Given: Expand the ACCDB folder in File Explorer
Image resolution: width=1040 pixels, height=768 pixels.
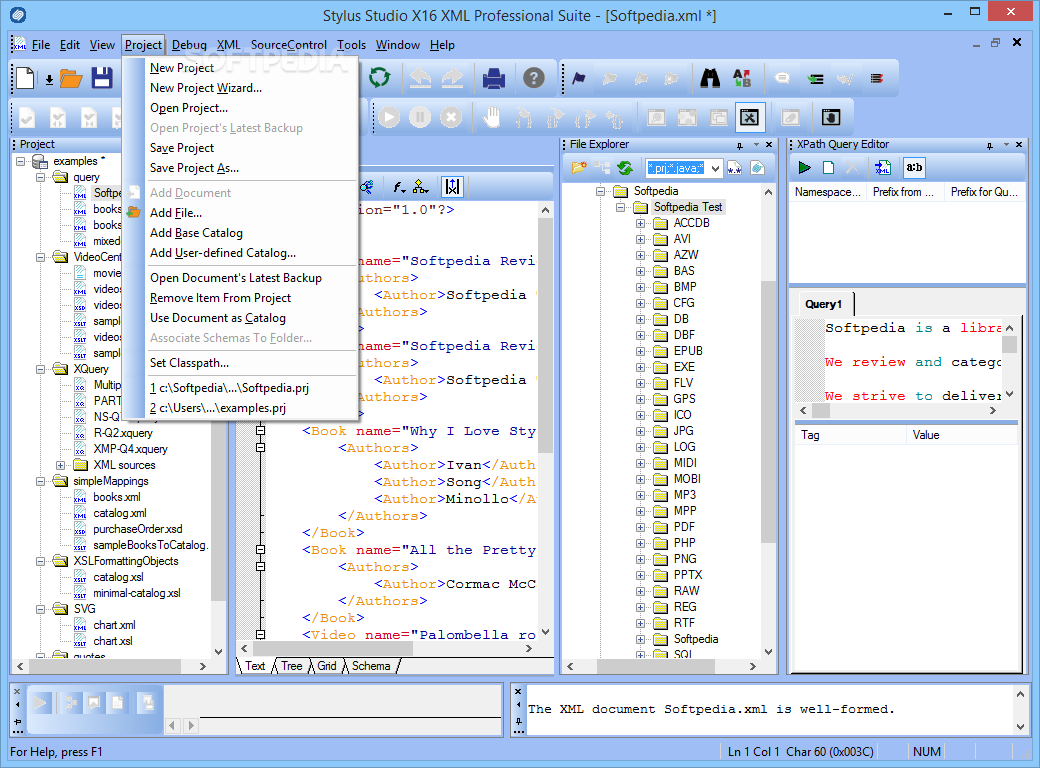Looking at the screenshot, I should [x=640, y=224].
